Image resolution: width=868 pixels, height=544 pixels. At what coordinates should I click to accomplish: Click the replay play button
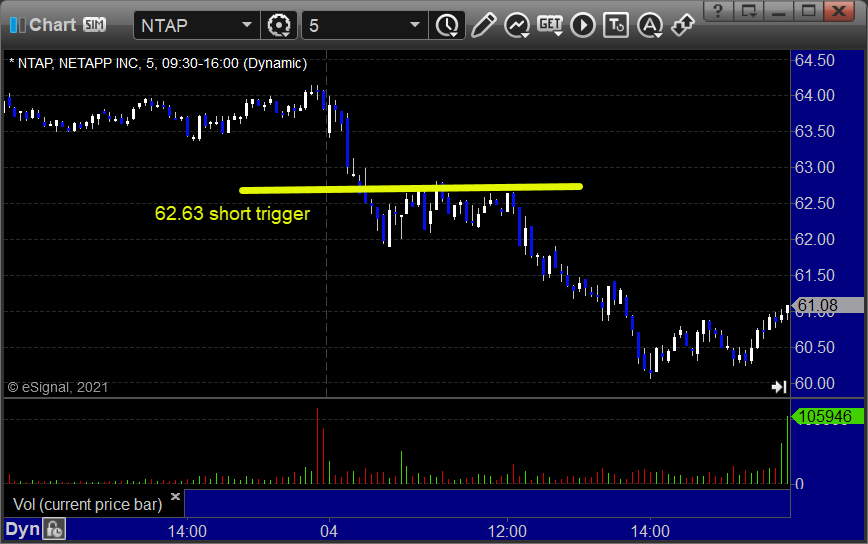pyautogui.click(x=583, y=25)
